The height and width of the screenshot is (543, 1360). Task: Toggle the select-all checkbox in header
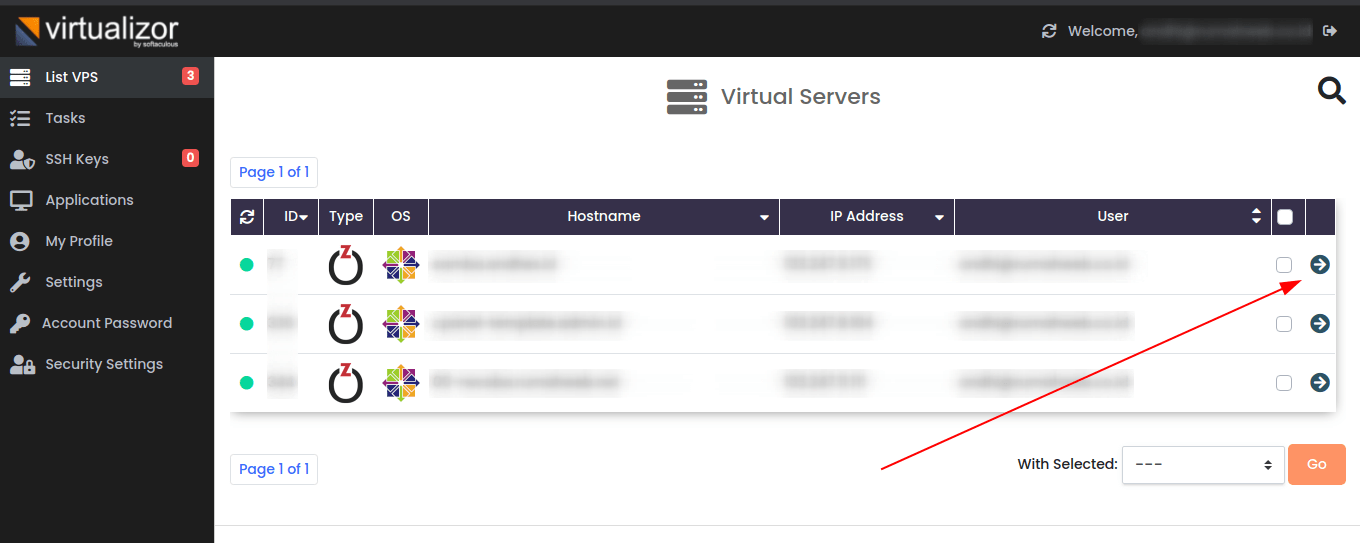(1285, 217)
